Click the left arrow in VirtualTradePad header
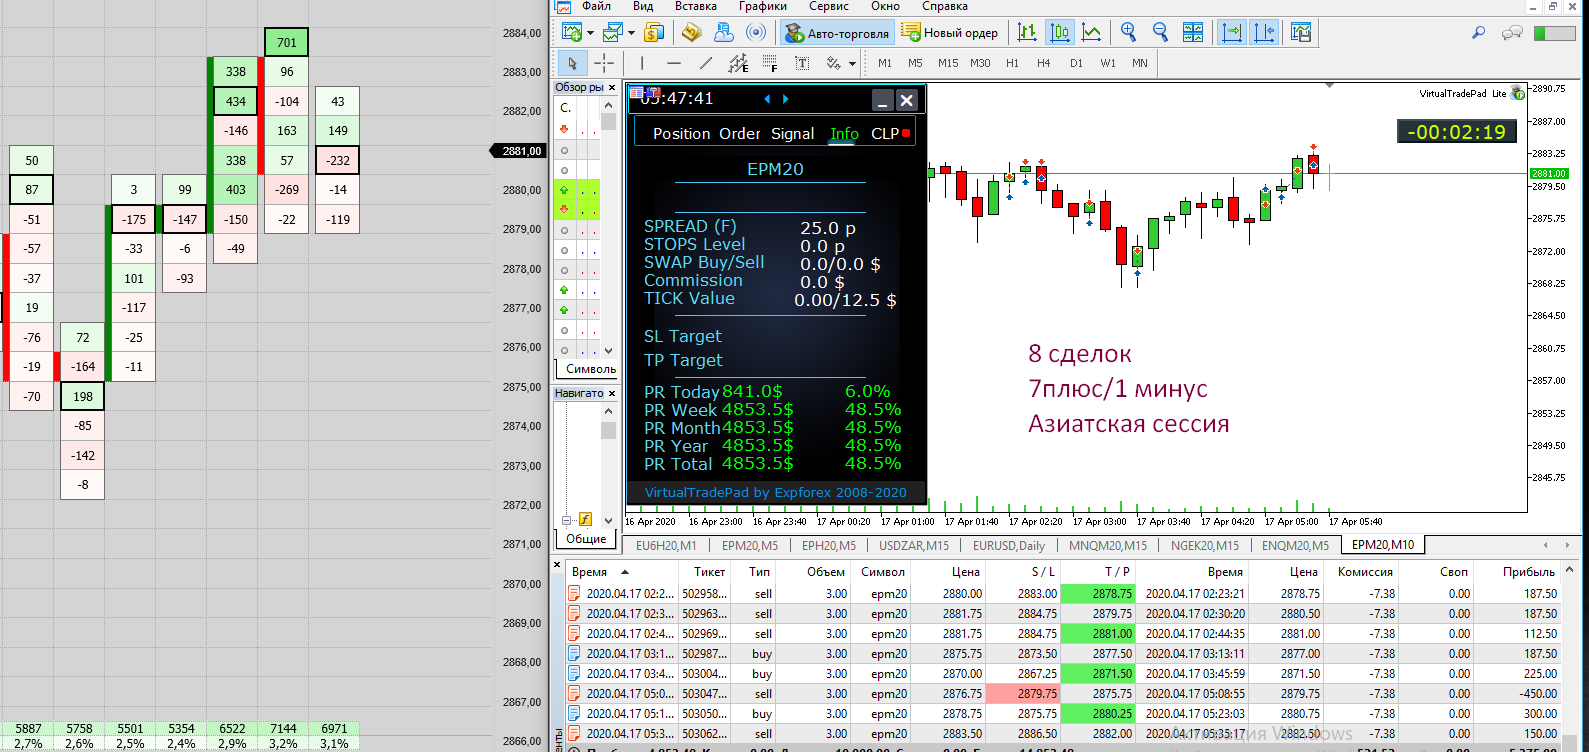Image resolution: width=1589 pixels, height=752 pixels. (767, 99)
